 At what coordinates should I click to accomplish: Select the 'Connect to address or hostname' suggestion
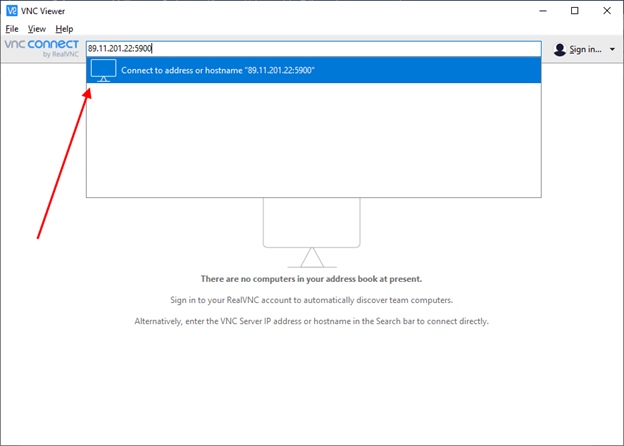tap(314, 70)
